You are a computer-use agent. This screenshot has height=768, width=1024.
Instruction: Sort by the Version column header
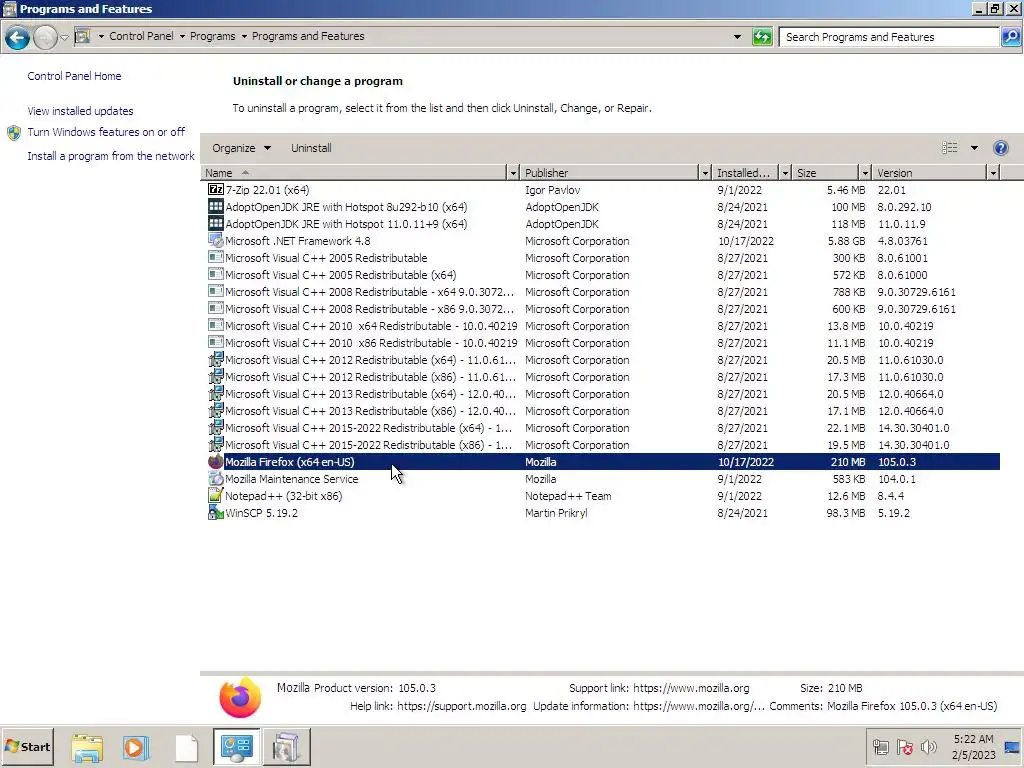930,173
